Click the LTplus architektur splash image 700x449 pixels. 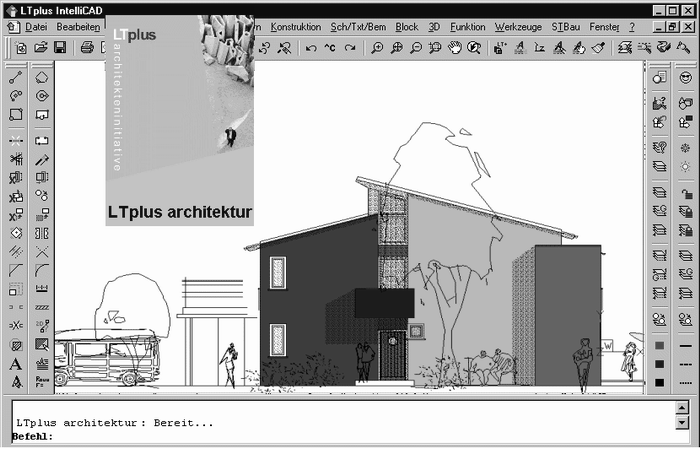pyautogui.click(x=180, y=121)
